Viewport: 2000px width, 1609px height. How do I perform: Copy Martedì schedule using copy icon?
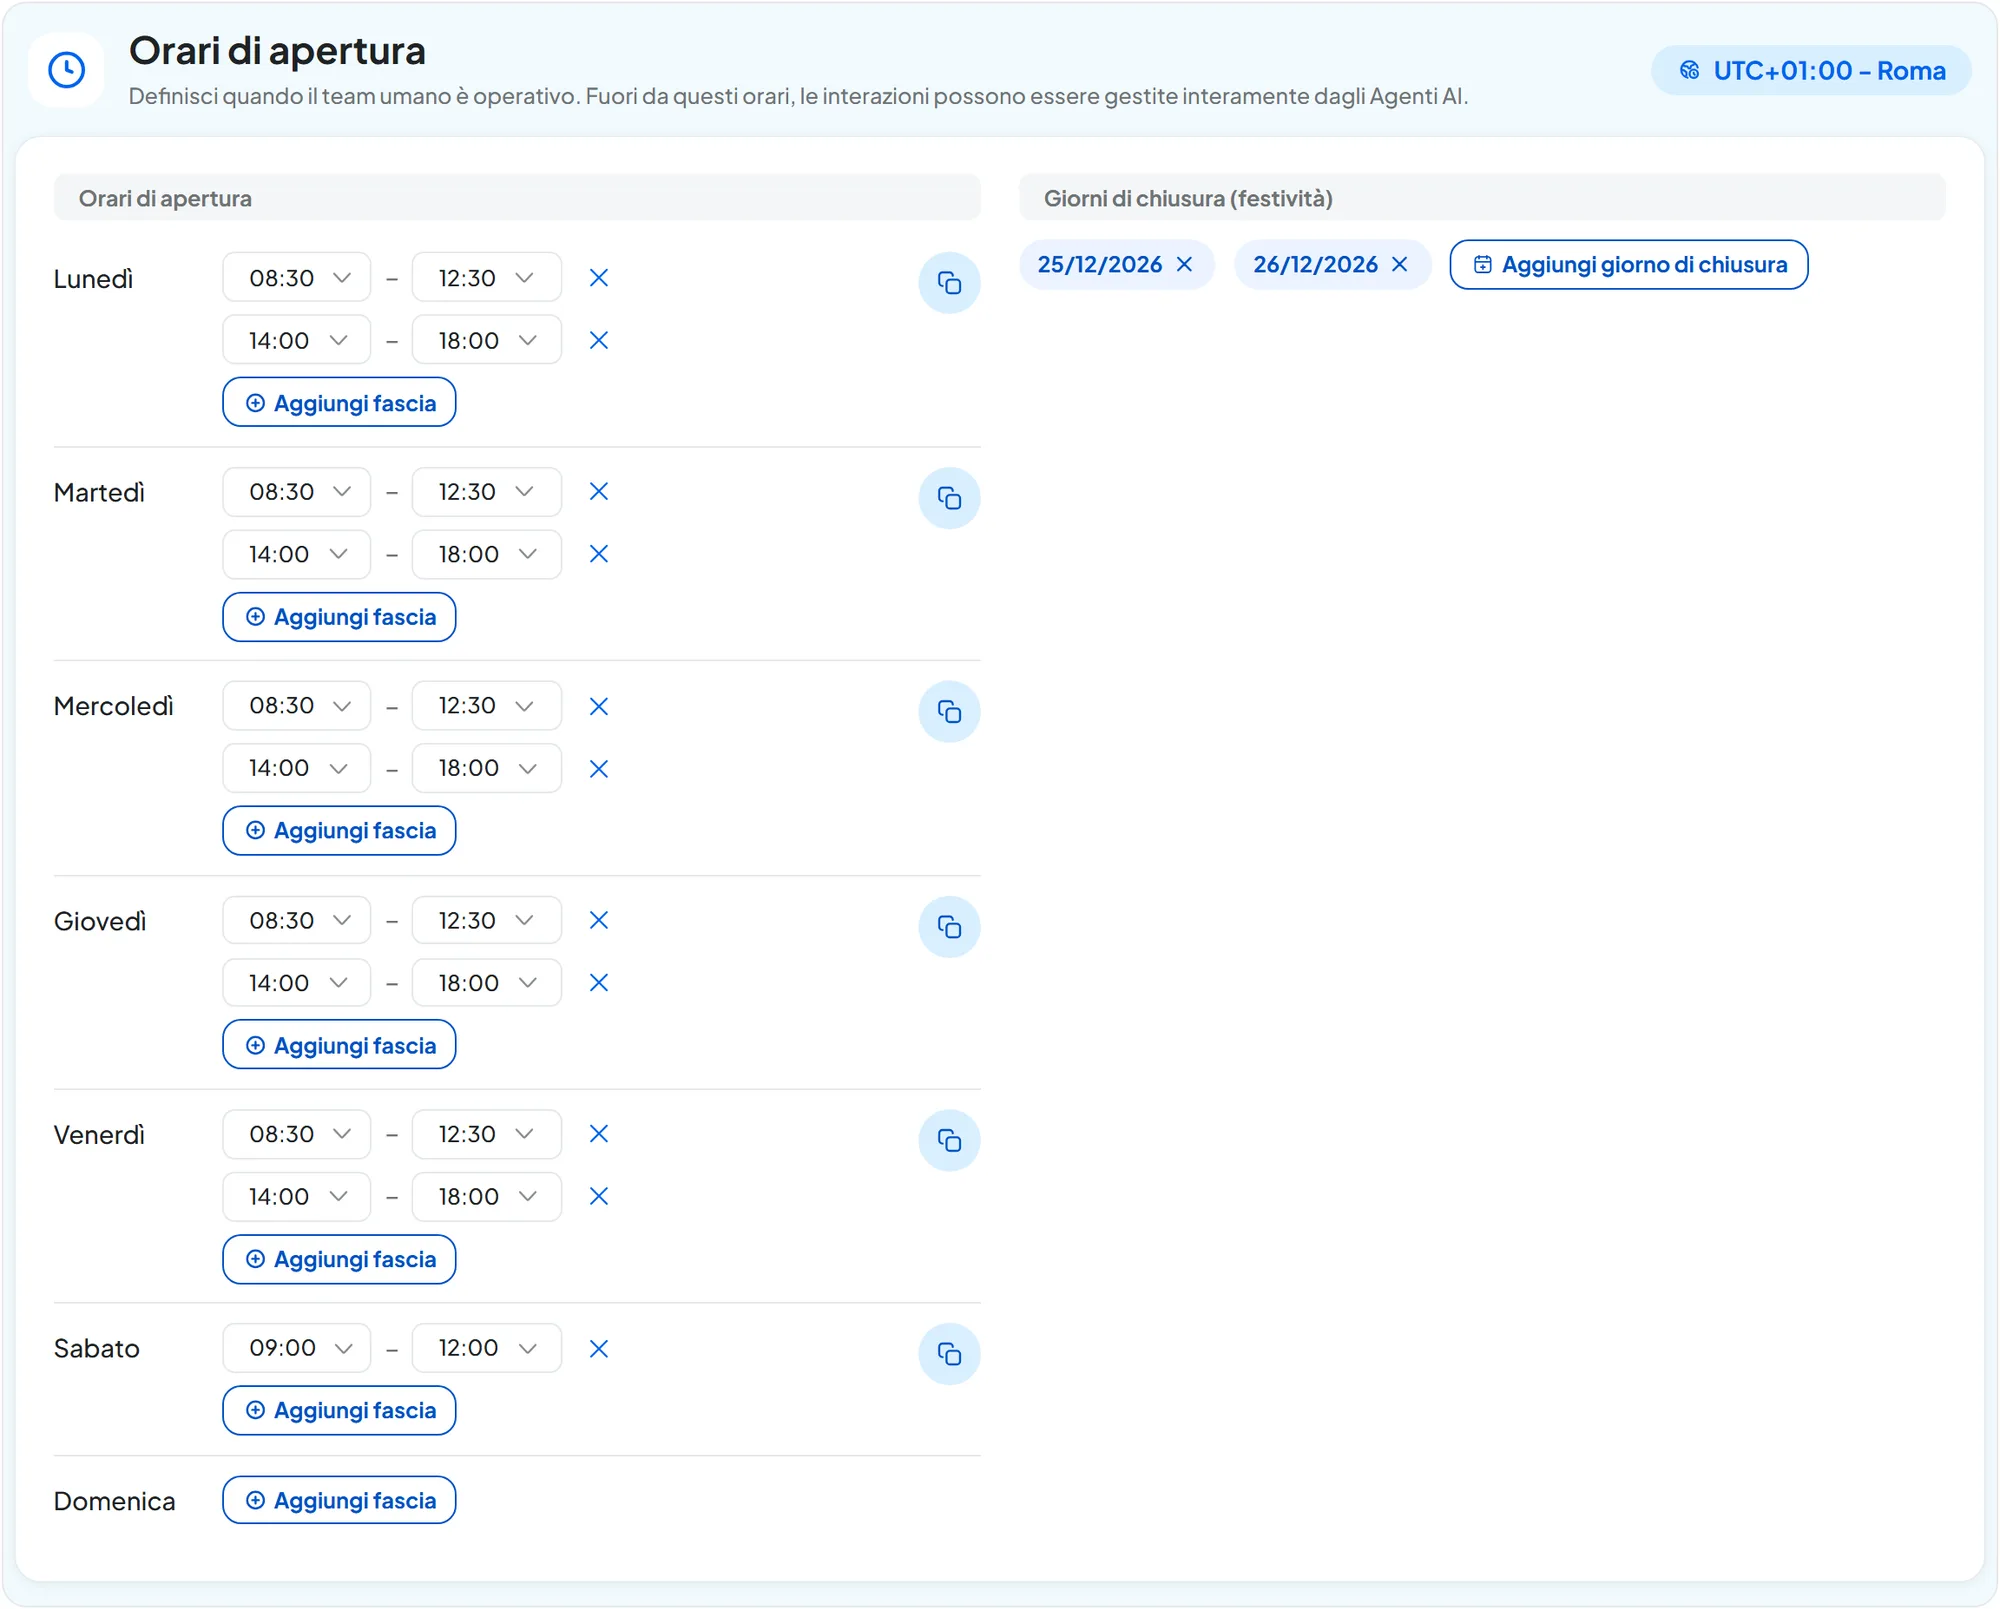point(949,498)
